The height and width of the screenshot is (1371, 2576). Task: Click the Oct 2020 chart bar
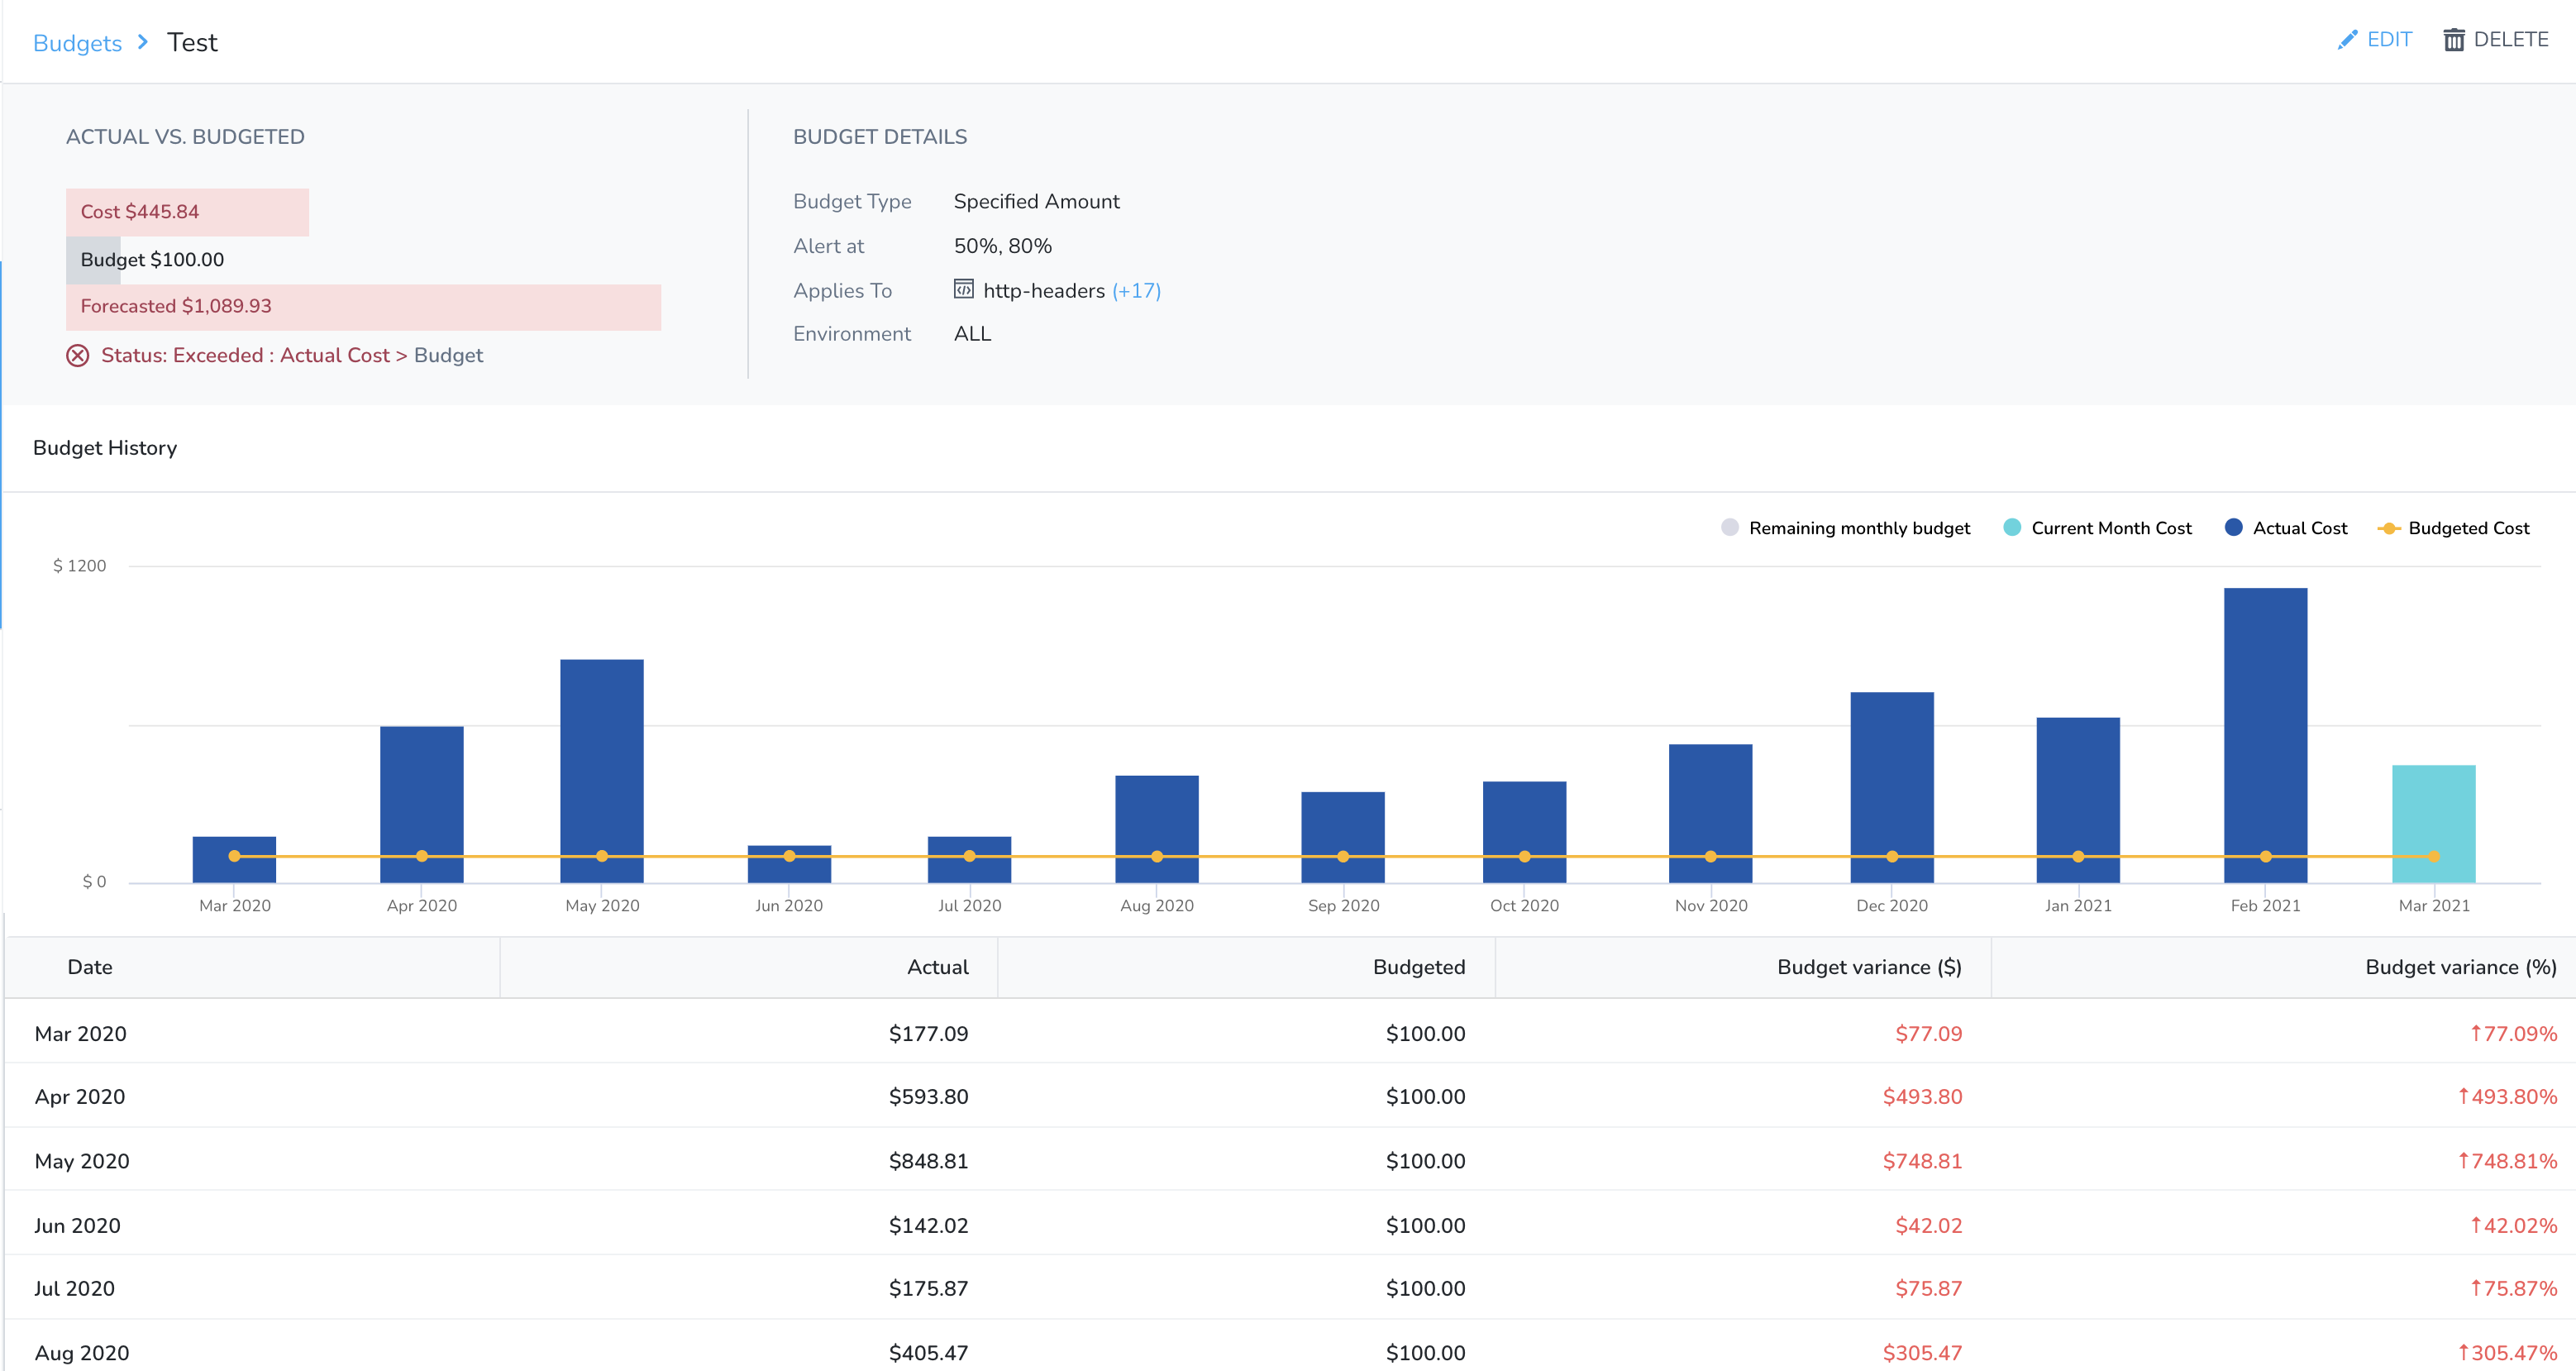(1524, 832)
